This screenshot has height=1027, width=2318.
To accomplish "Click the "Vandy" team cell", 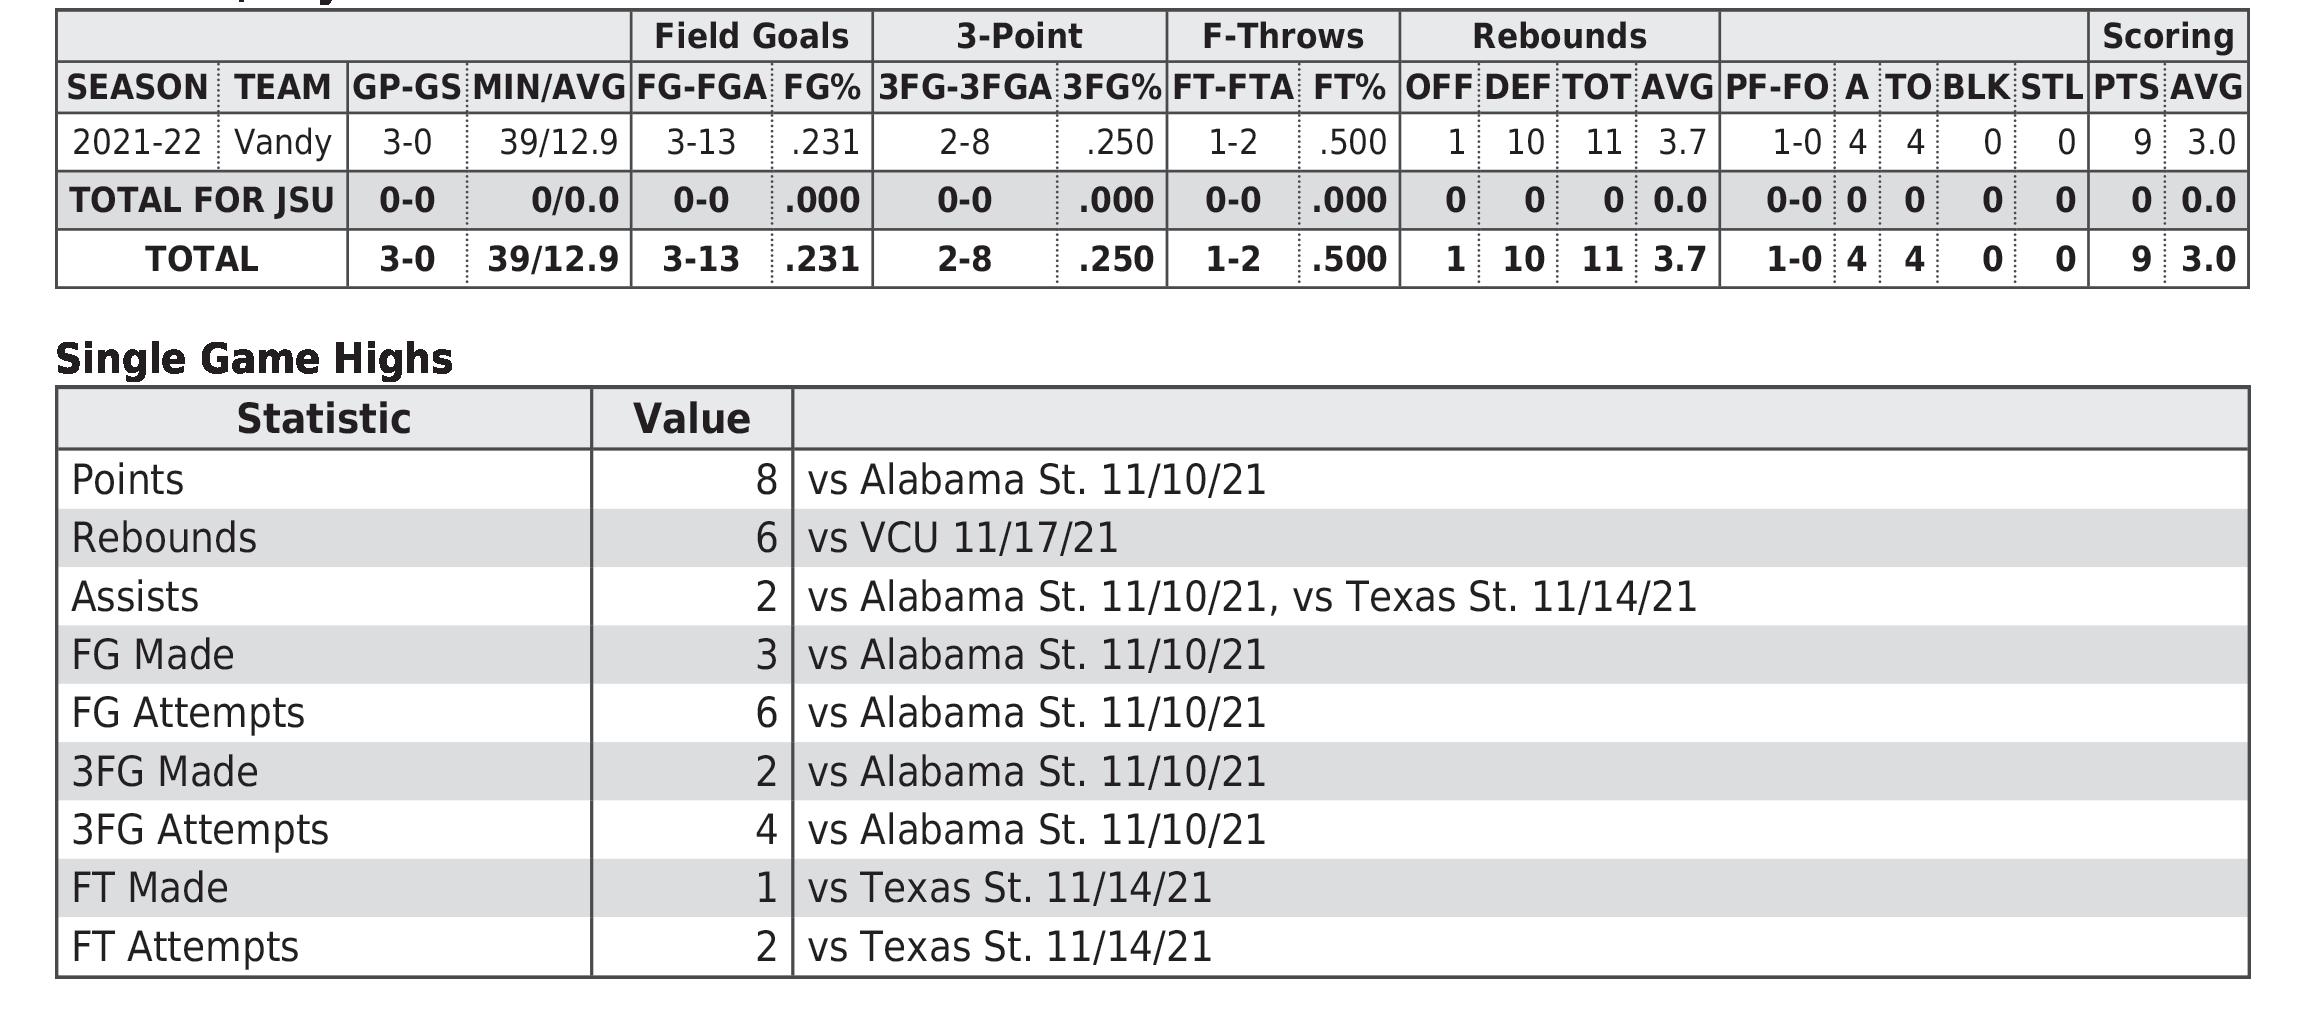I will pyautogui.click(x=282, y=142).
